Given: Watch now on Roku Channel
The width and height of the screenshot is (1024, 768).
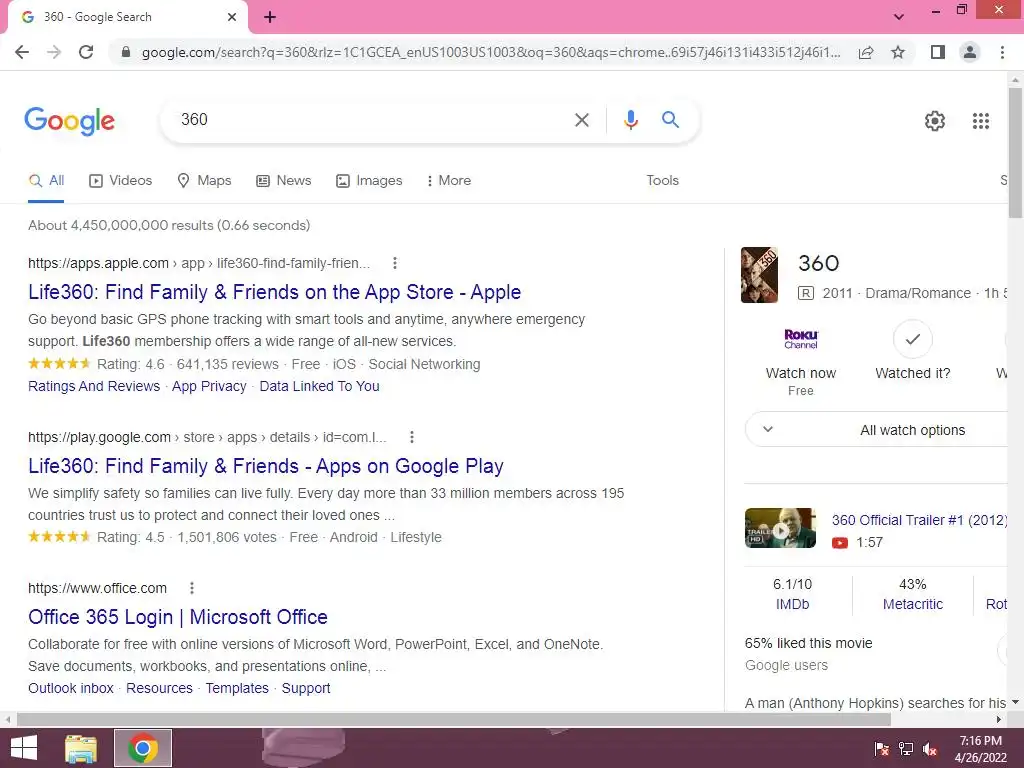Looking at the screenshot, I should coord(801,360).
